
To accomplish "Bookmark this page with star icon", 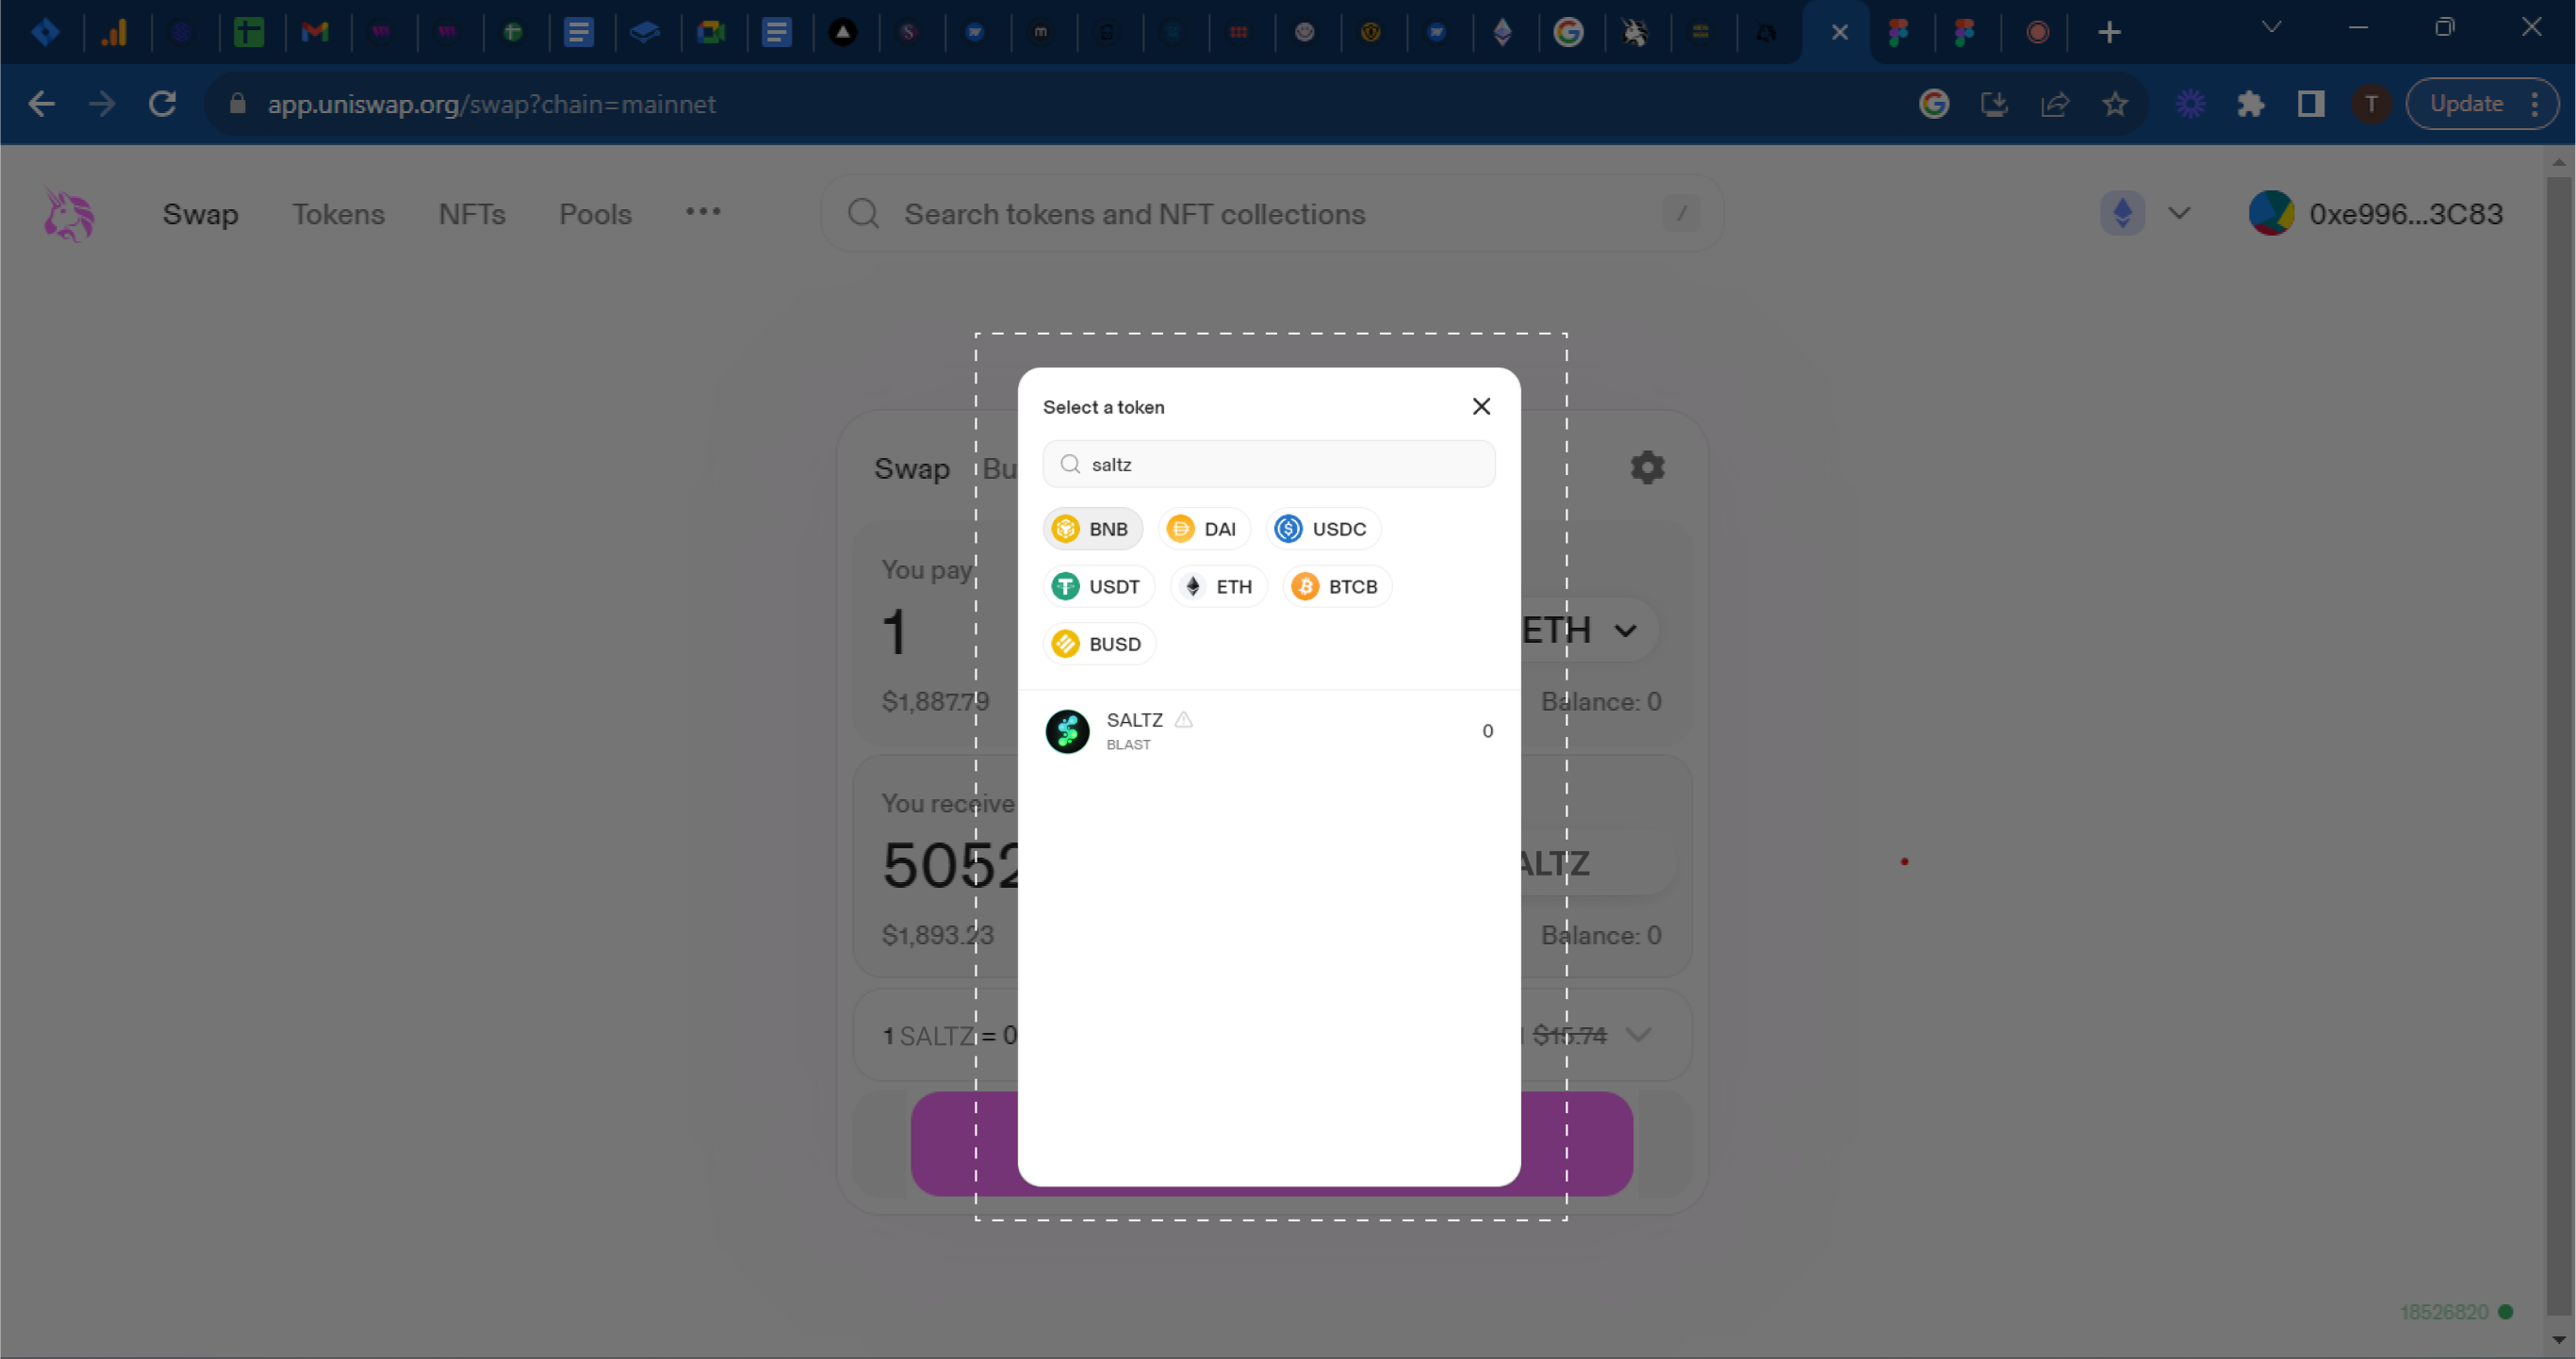I will click(x=2114, y=104).
